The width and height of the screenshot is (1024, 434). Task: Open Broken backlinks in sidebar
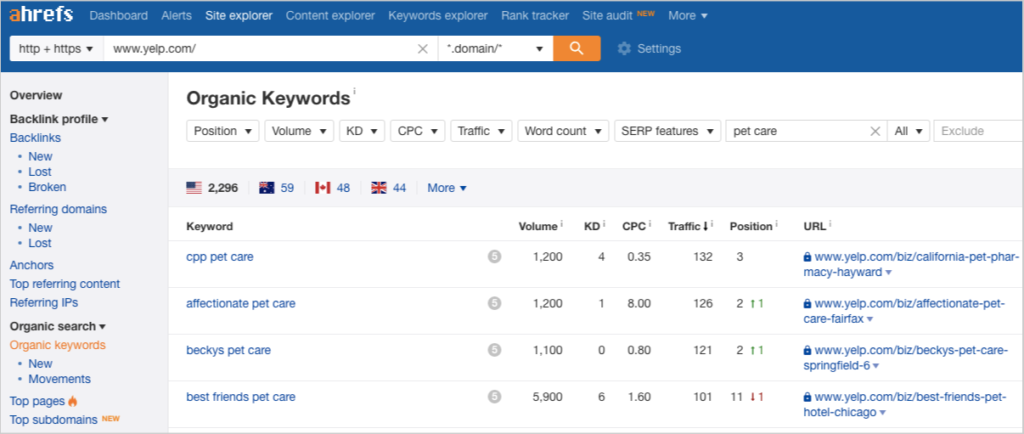pyautogui.click(x=47, y=187)
